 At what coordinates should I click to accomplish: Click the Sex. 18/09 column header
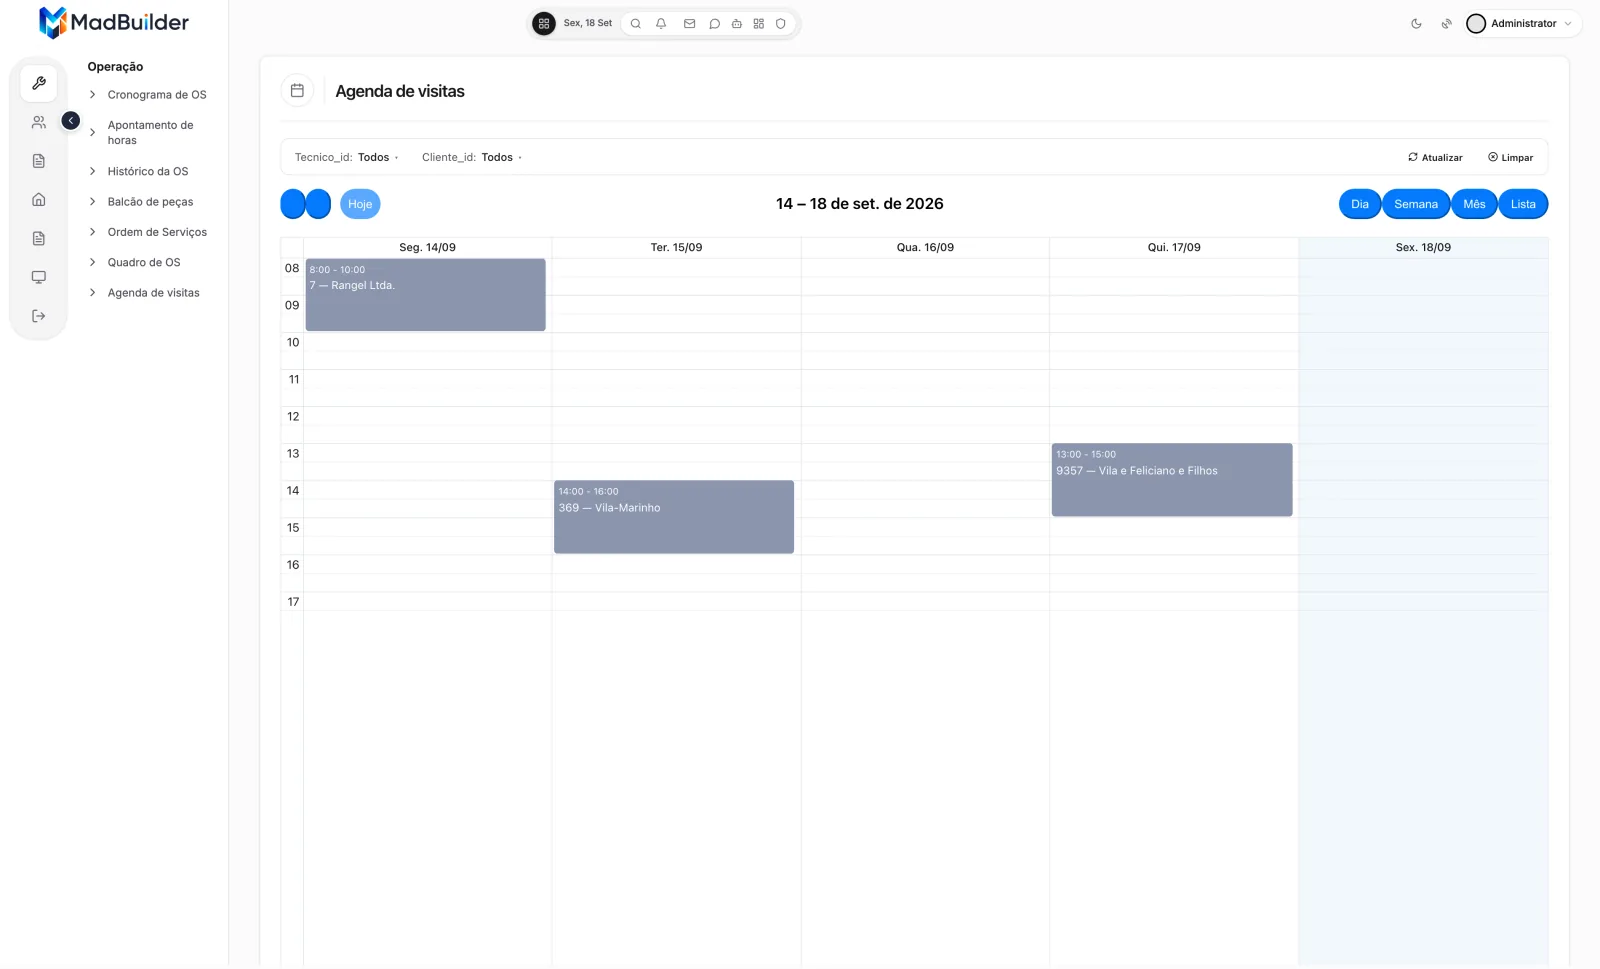[1423, 247]
